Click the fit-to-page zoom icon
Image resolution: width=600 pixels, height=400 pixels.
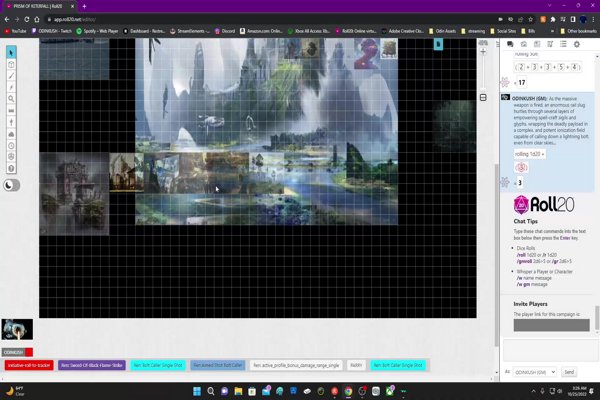point(483,98)
